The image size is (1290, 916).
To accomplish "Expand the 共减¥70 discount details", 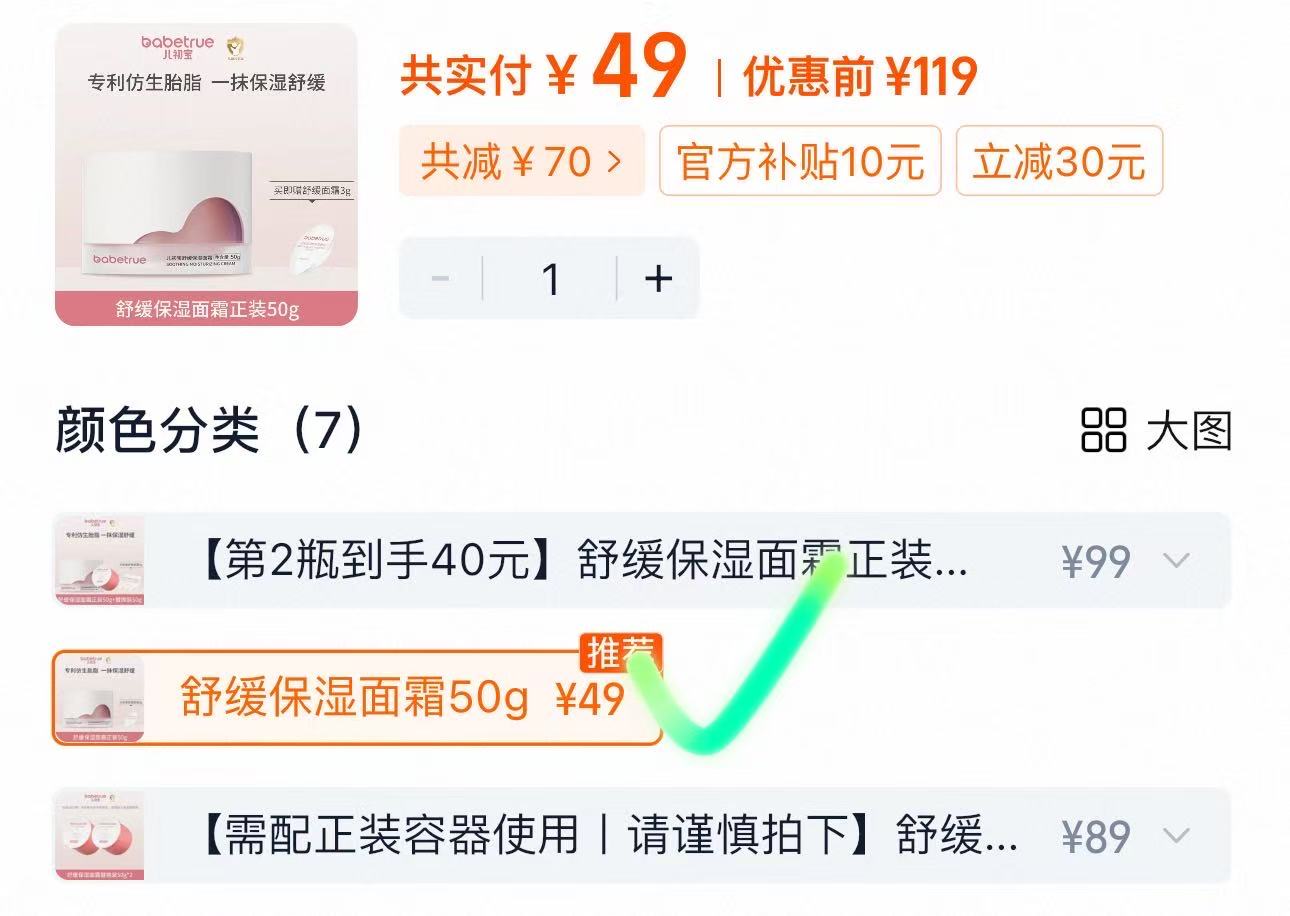I will coord(521,162).
